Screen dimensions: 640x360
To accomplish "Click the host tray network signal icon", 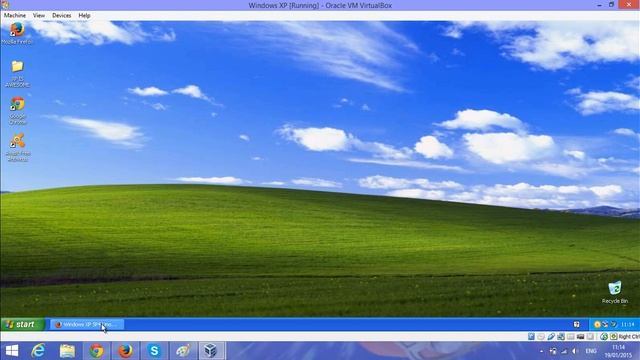I will (x=564, y=351).
